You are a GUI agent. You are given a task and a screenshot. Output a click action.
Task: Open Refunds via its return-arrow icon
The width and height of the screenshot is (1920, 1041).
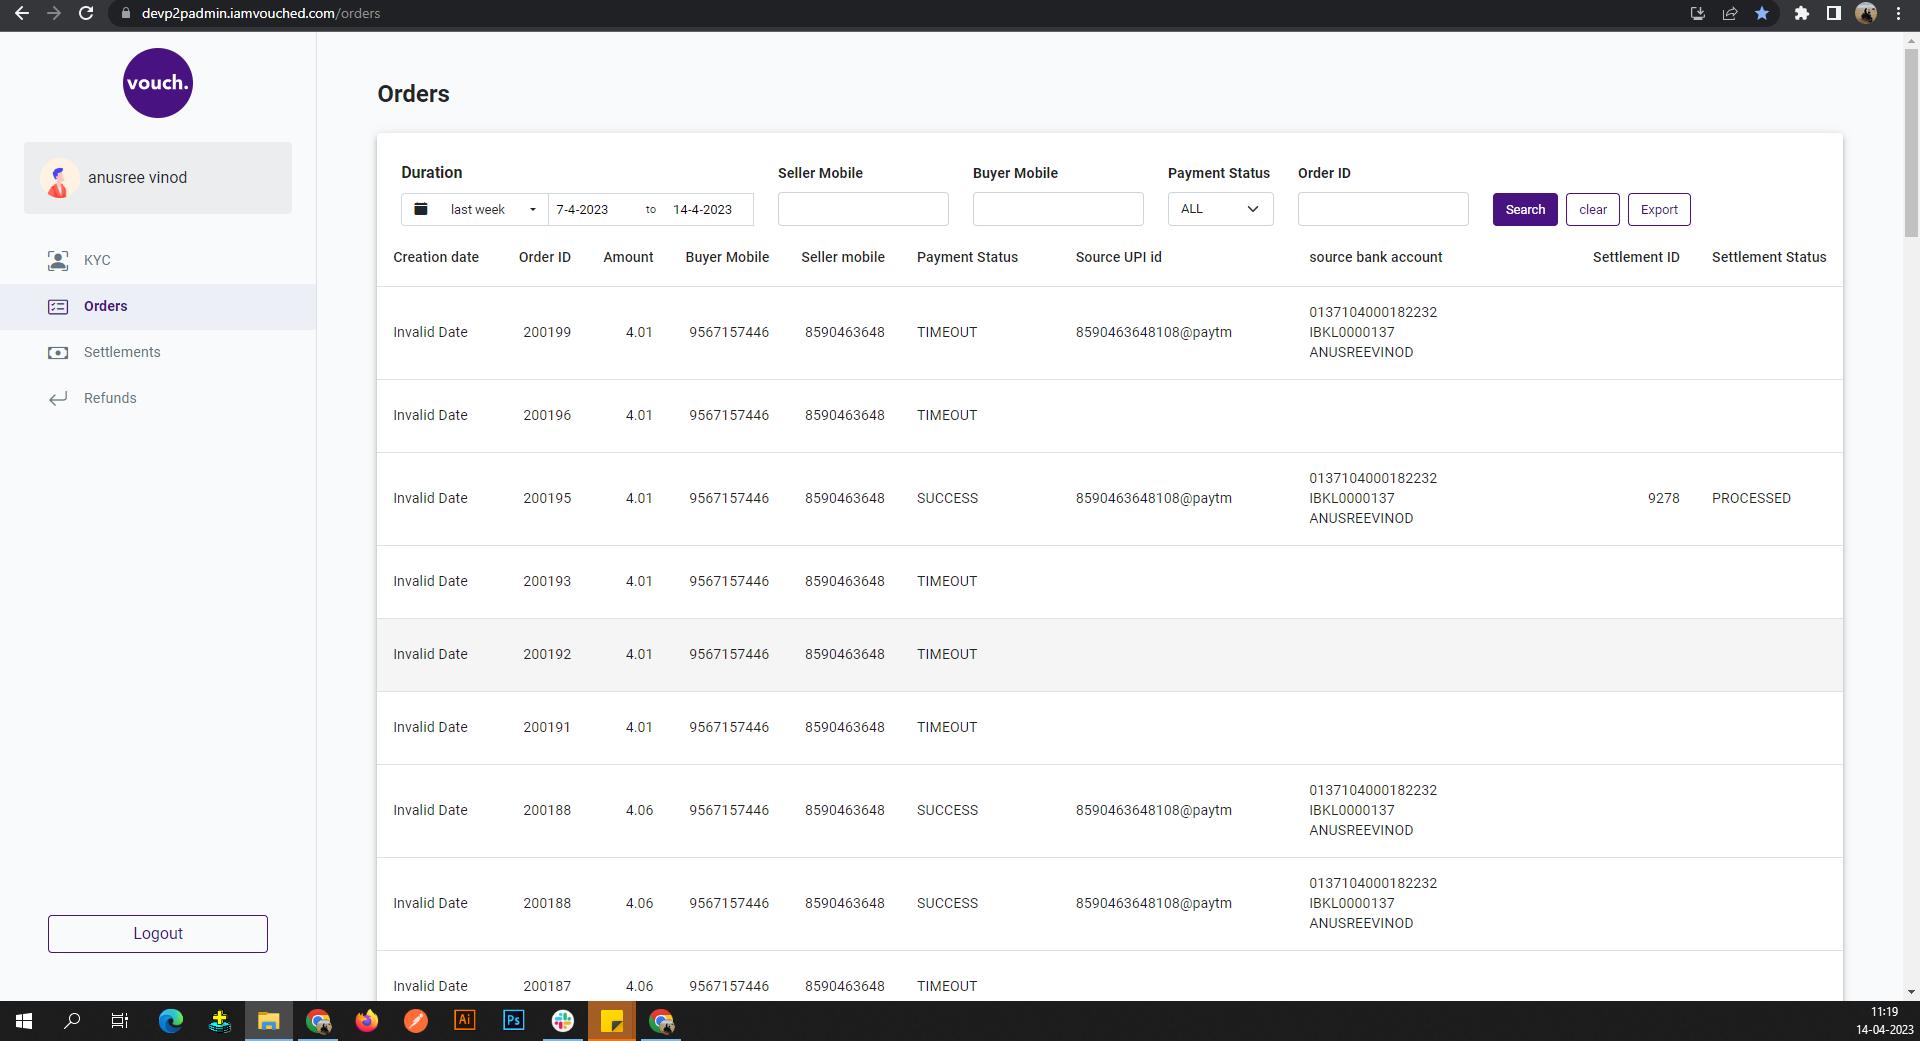point(57,398)
